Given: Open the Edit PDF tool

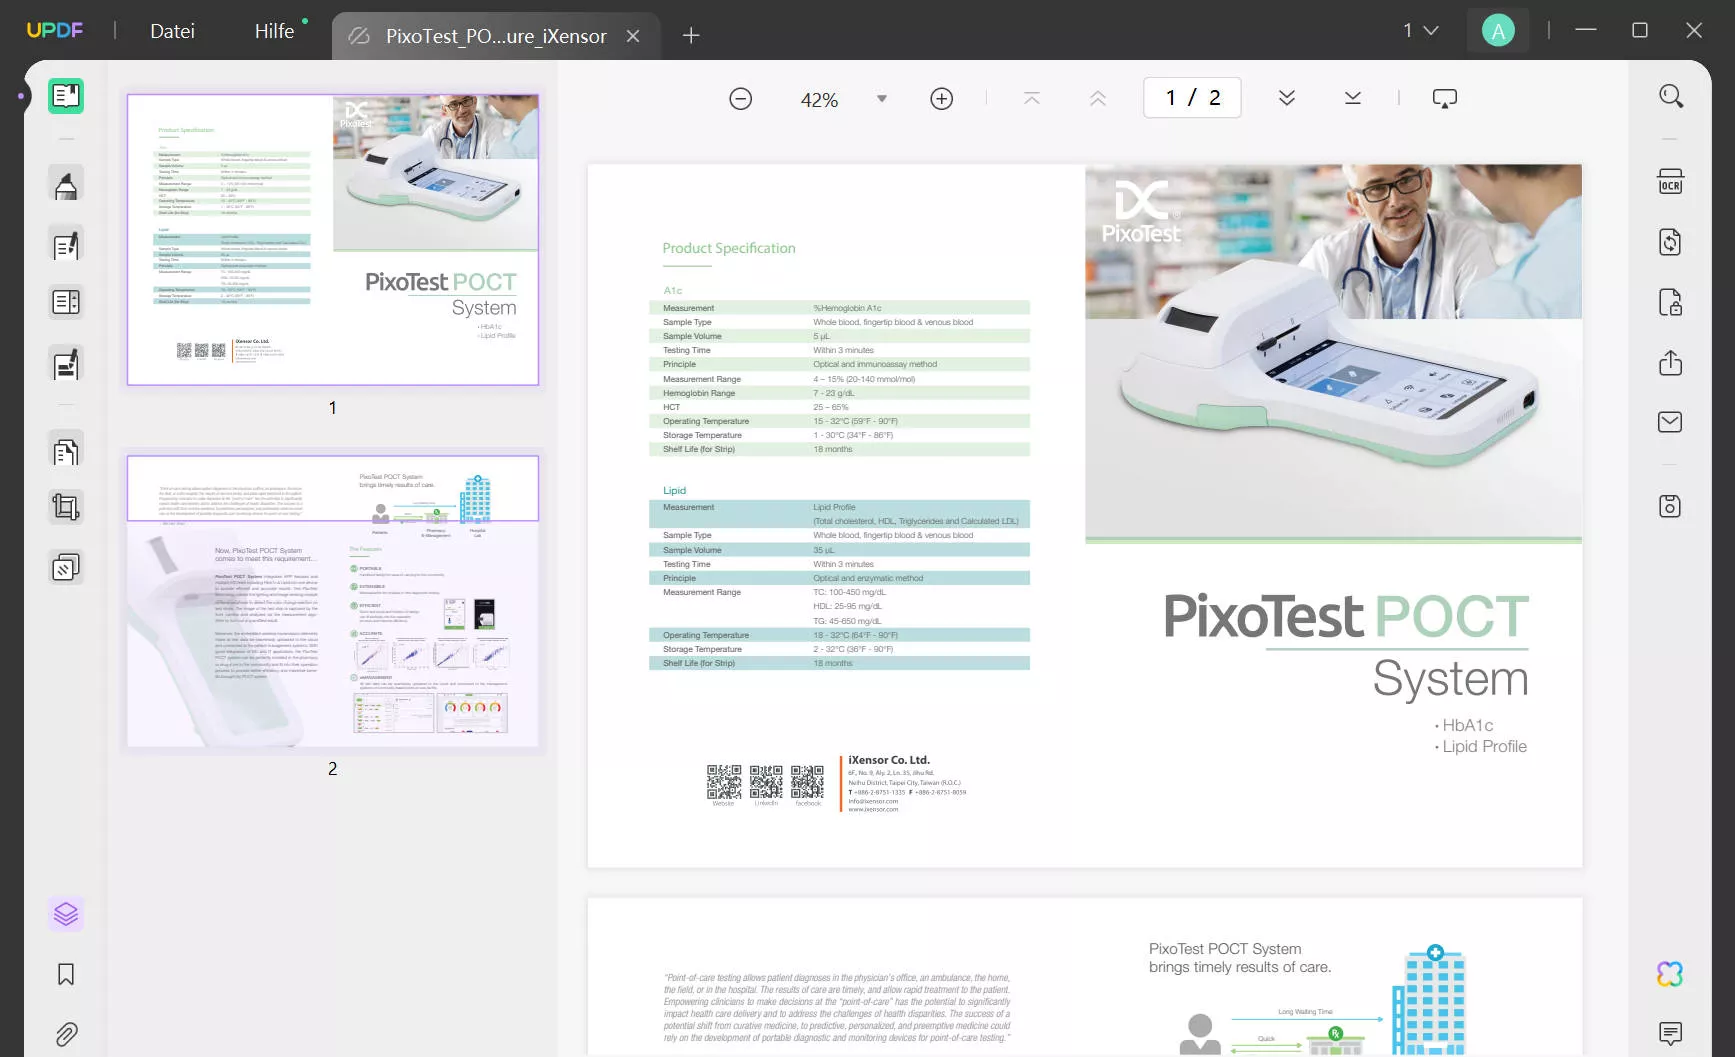Looking at the screenshot, I should coord(66,245).
